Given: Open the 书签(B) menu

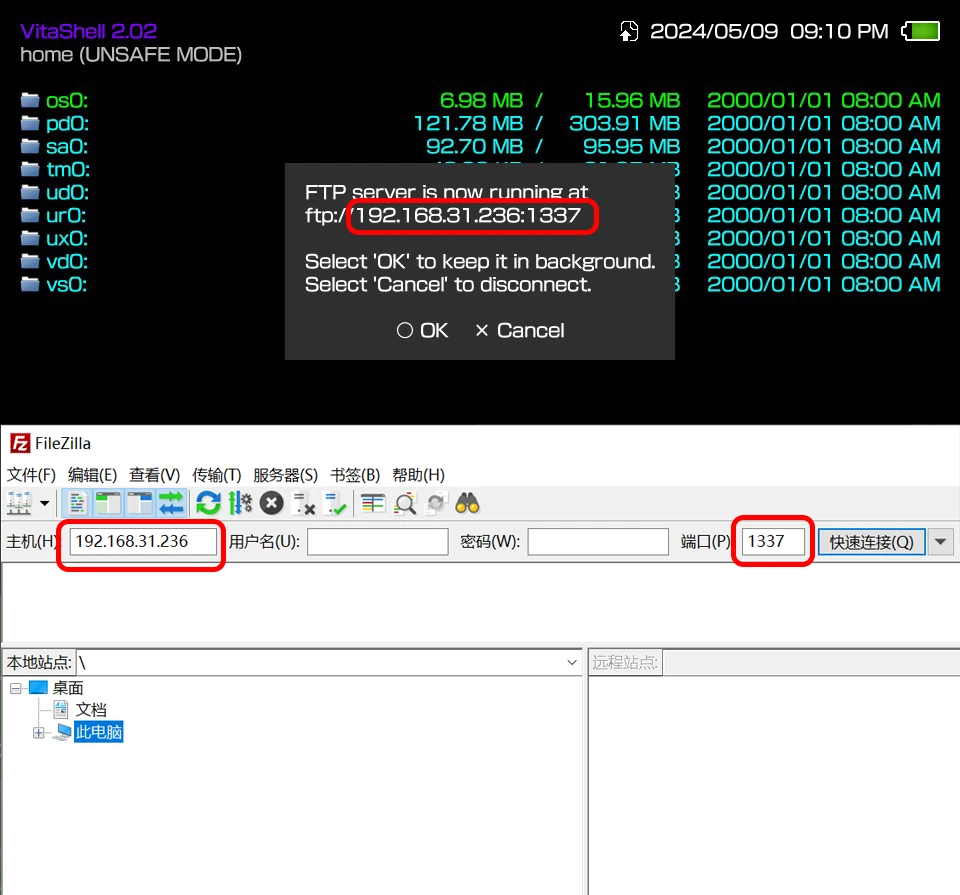Looking at the screenshot, I should (355, 475).
